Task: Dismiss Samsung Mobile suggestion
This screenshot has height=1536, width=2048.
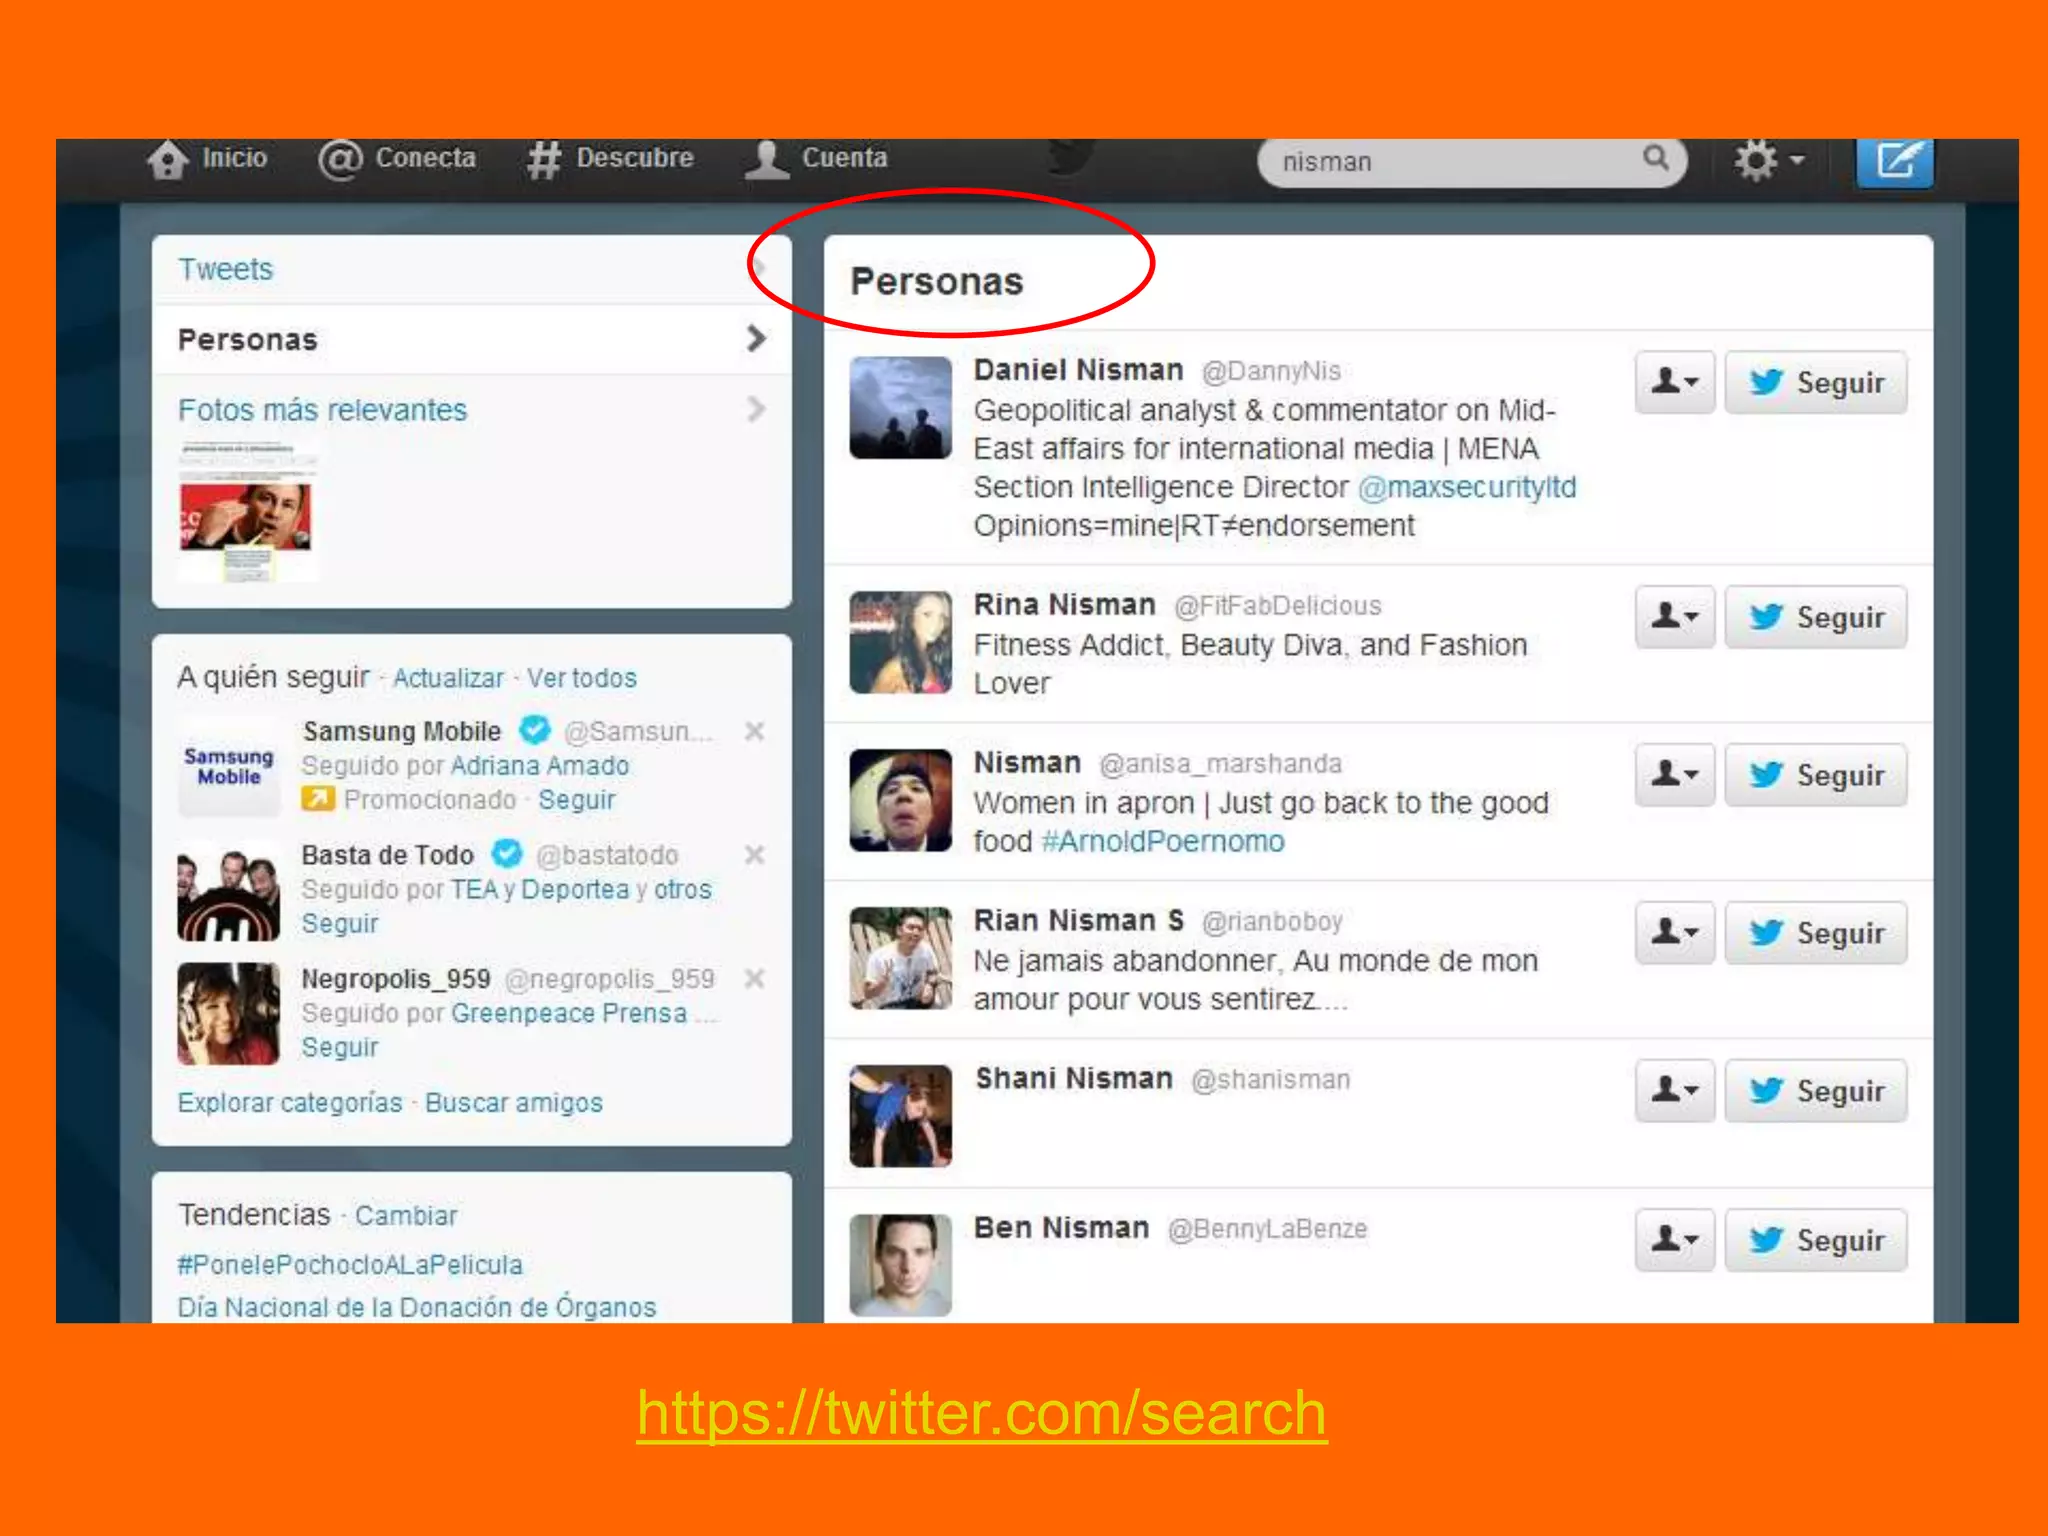Action: coord(755,732)
